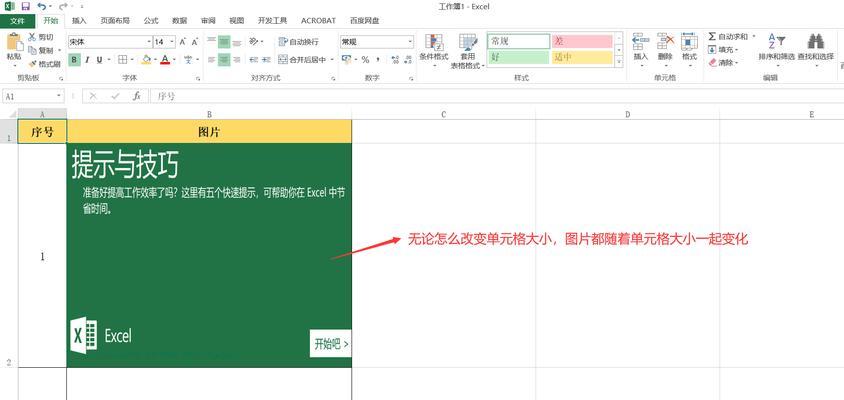This screenshot has height=400, width=844.
Task: Click the formula bar input field
Action: pyautogui.click(x=497, y=96)
